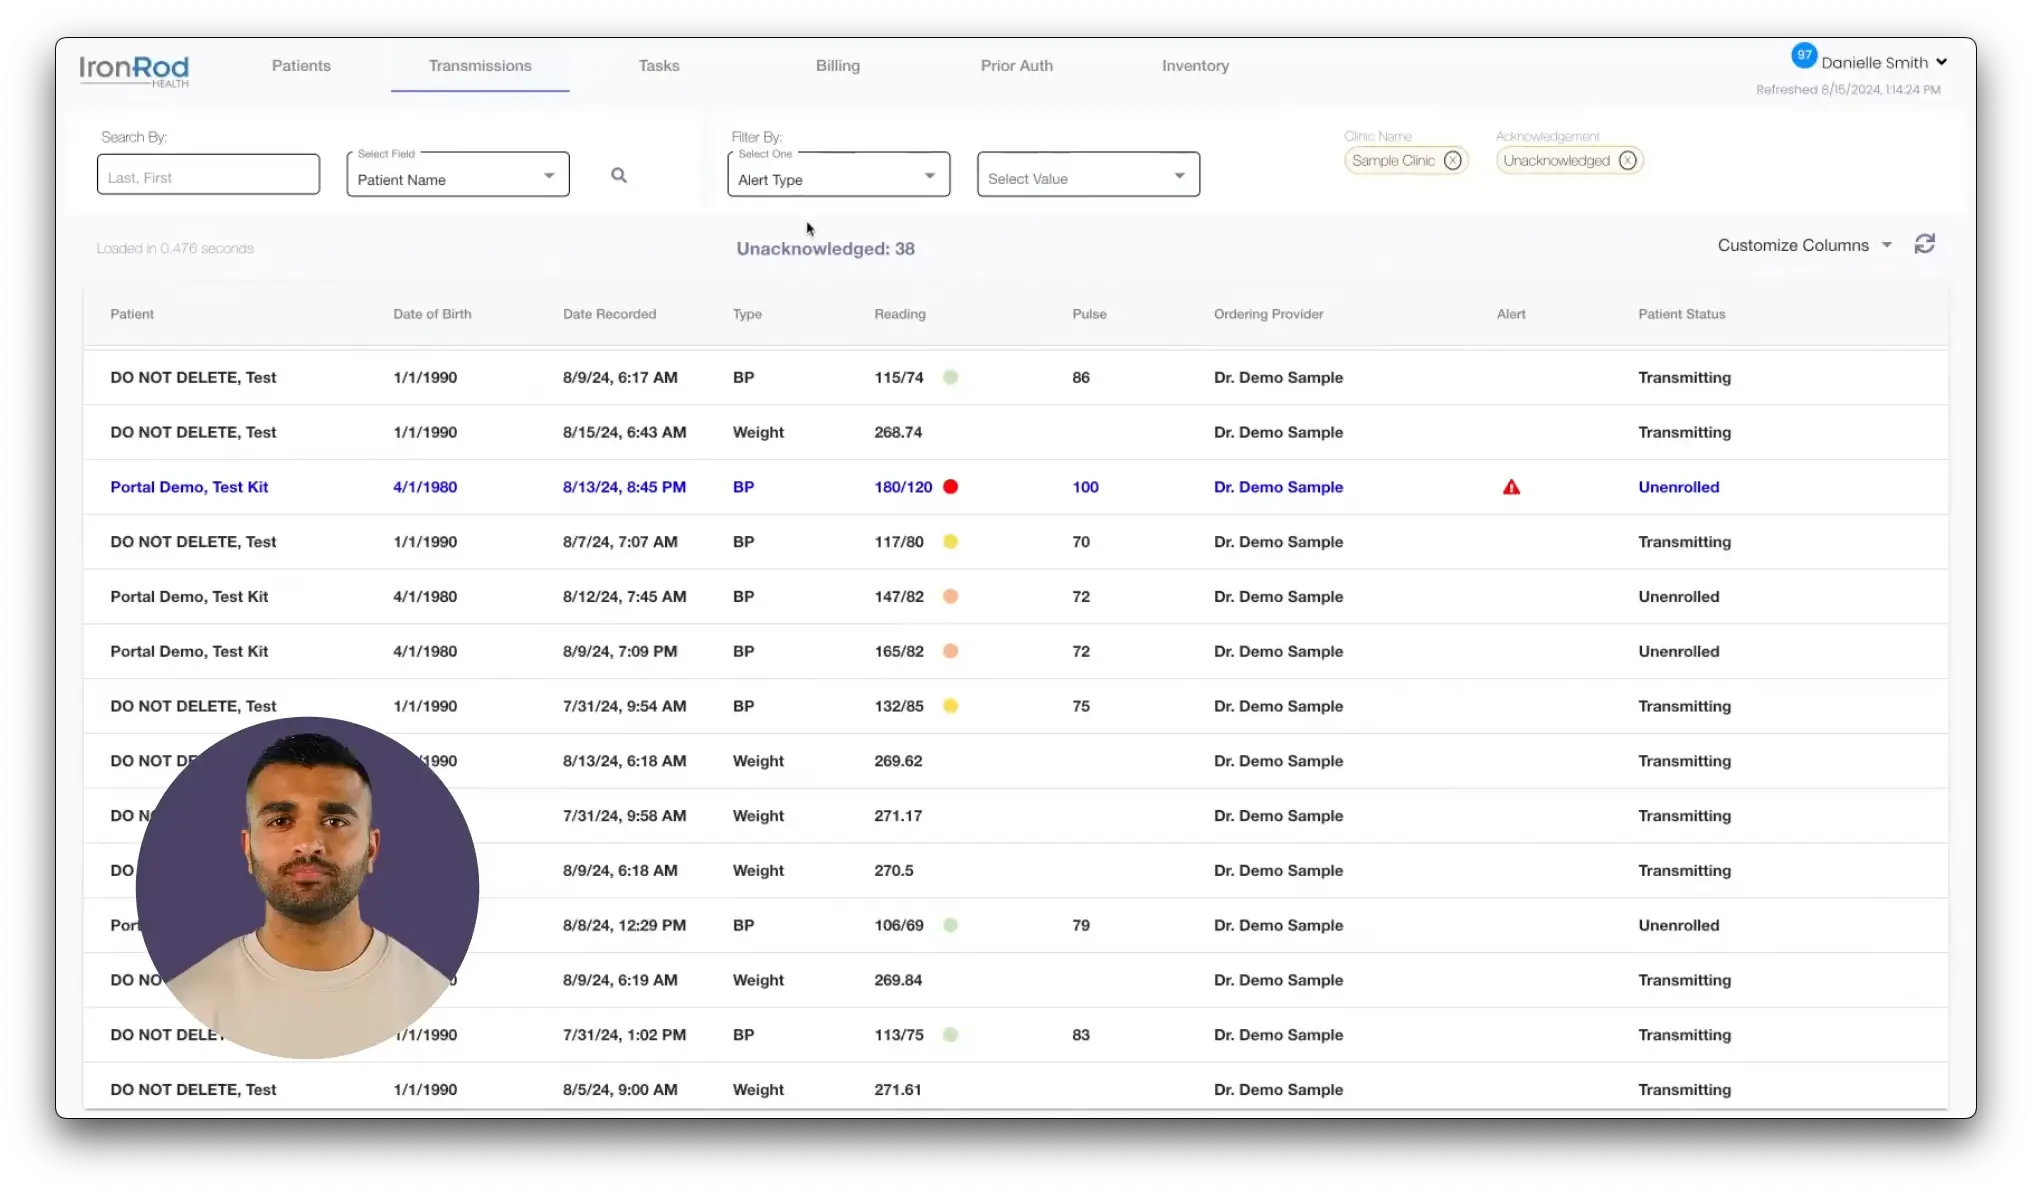Open the Patient Name select field dropdown
This screenshot has width=2032, height=1192.
point(458,176)
